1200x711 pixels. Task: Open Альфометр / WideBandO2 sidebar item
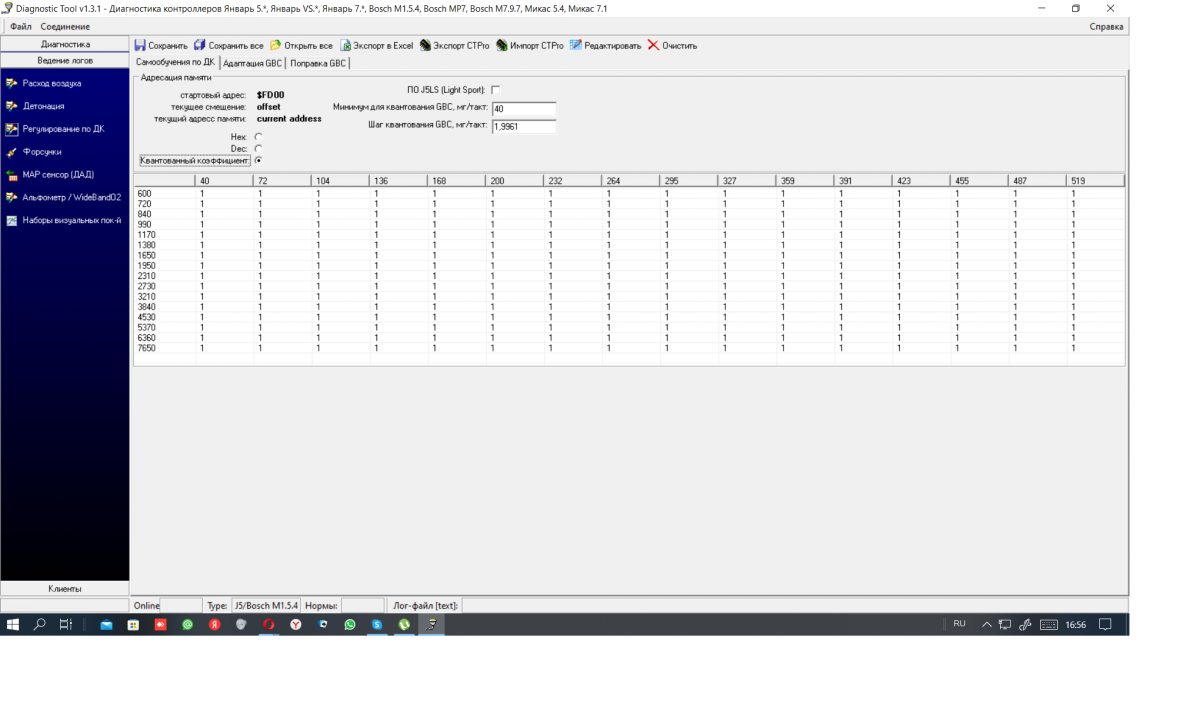pos(71,197)
